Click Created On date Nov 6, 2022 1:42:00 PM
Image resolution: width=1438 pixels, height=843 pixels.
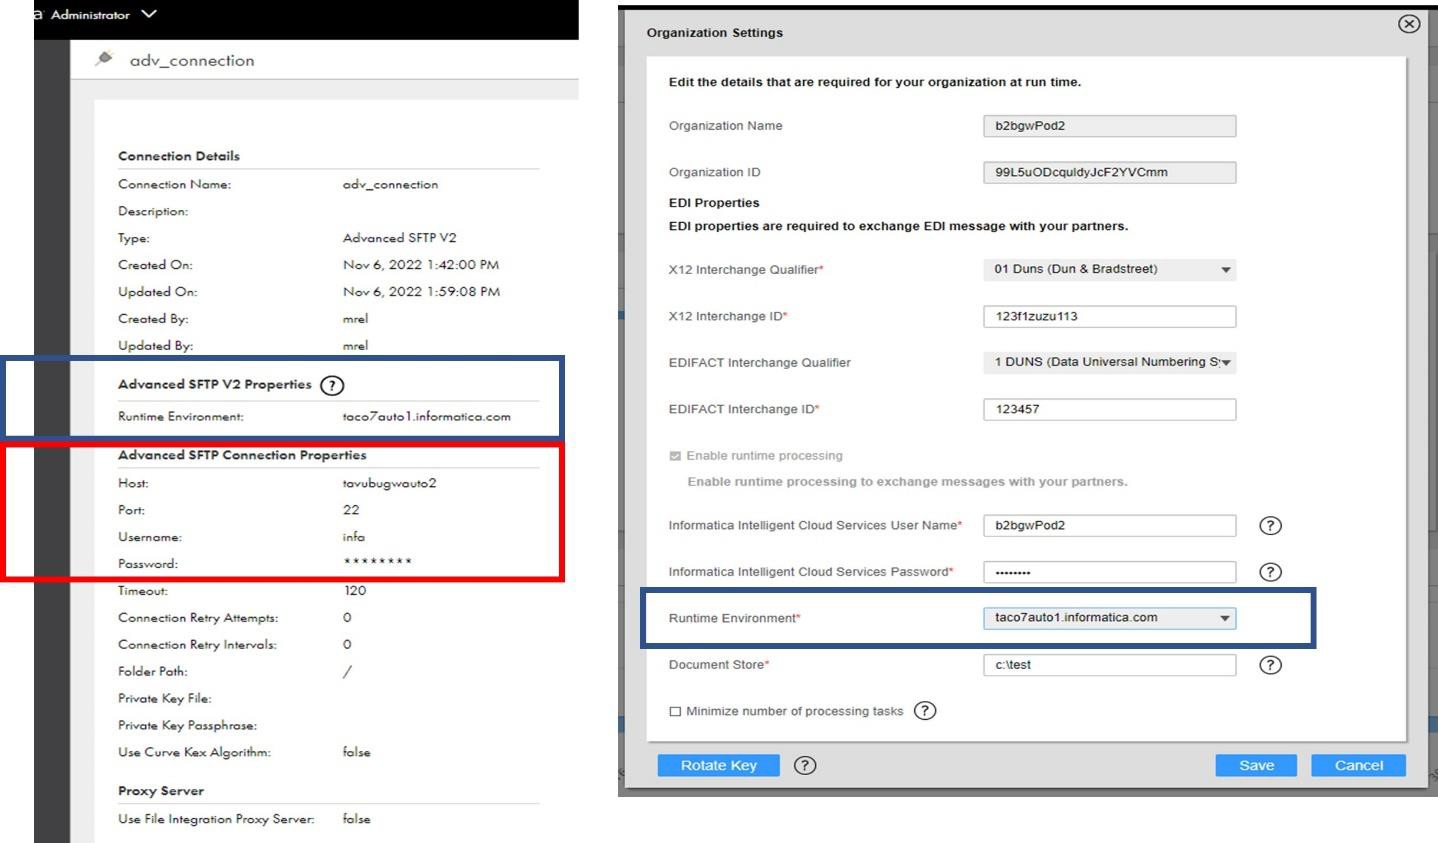(421, 265)
